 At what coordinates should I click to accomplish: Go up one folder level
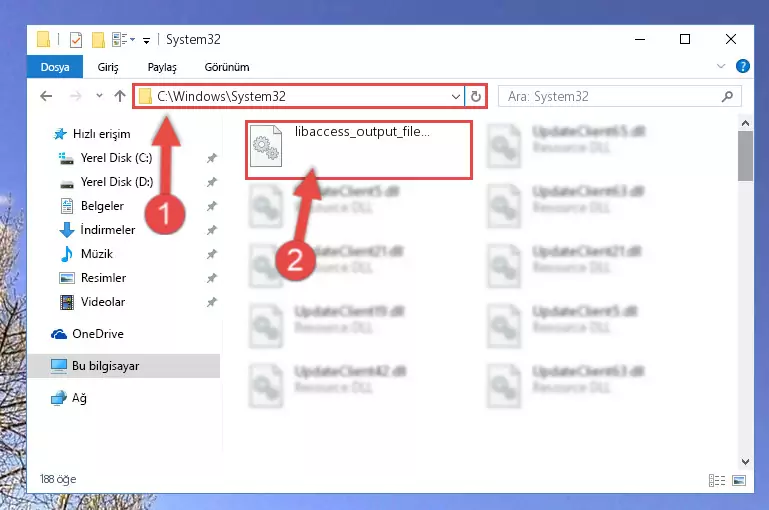tap(120, 96)
